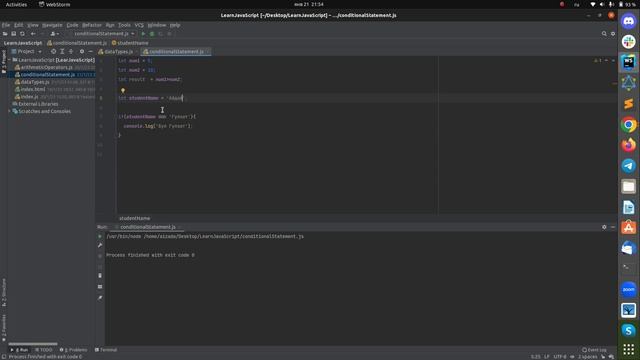Open the Help menu

(x=175, y=25)
